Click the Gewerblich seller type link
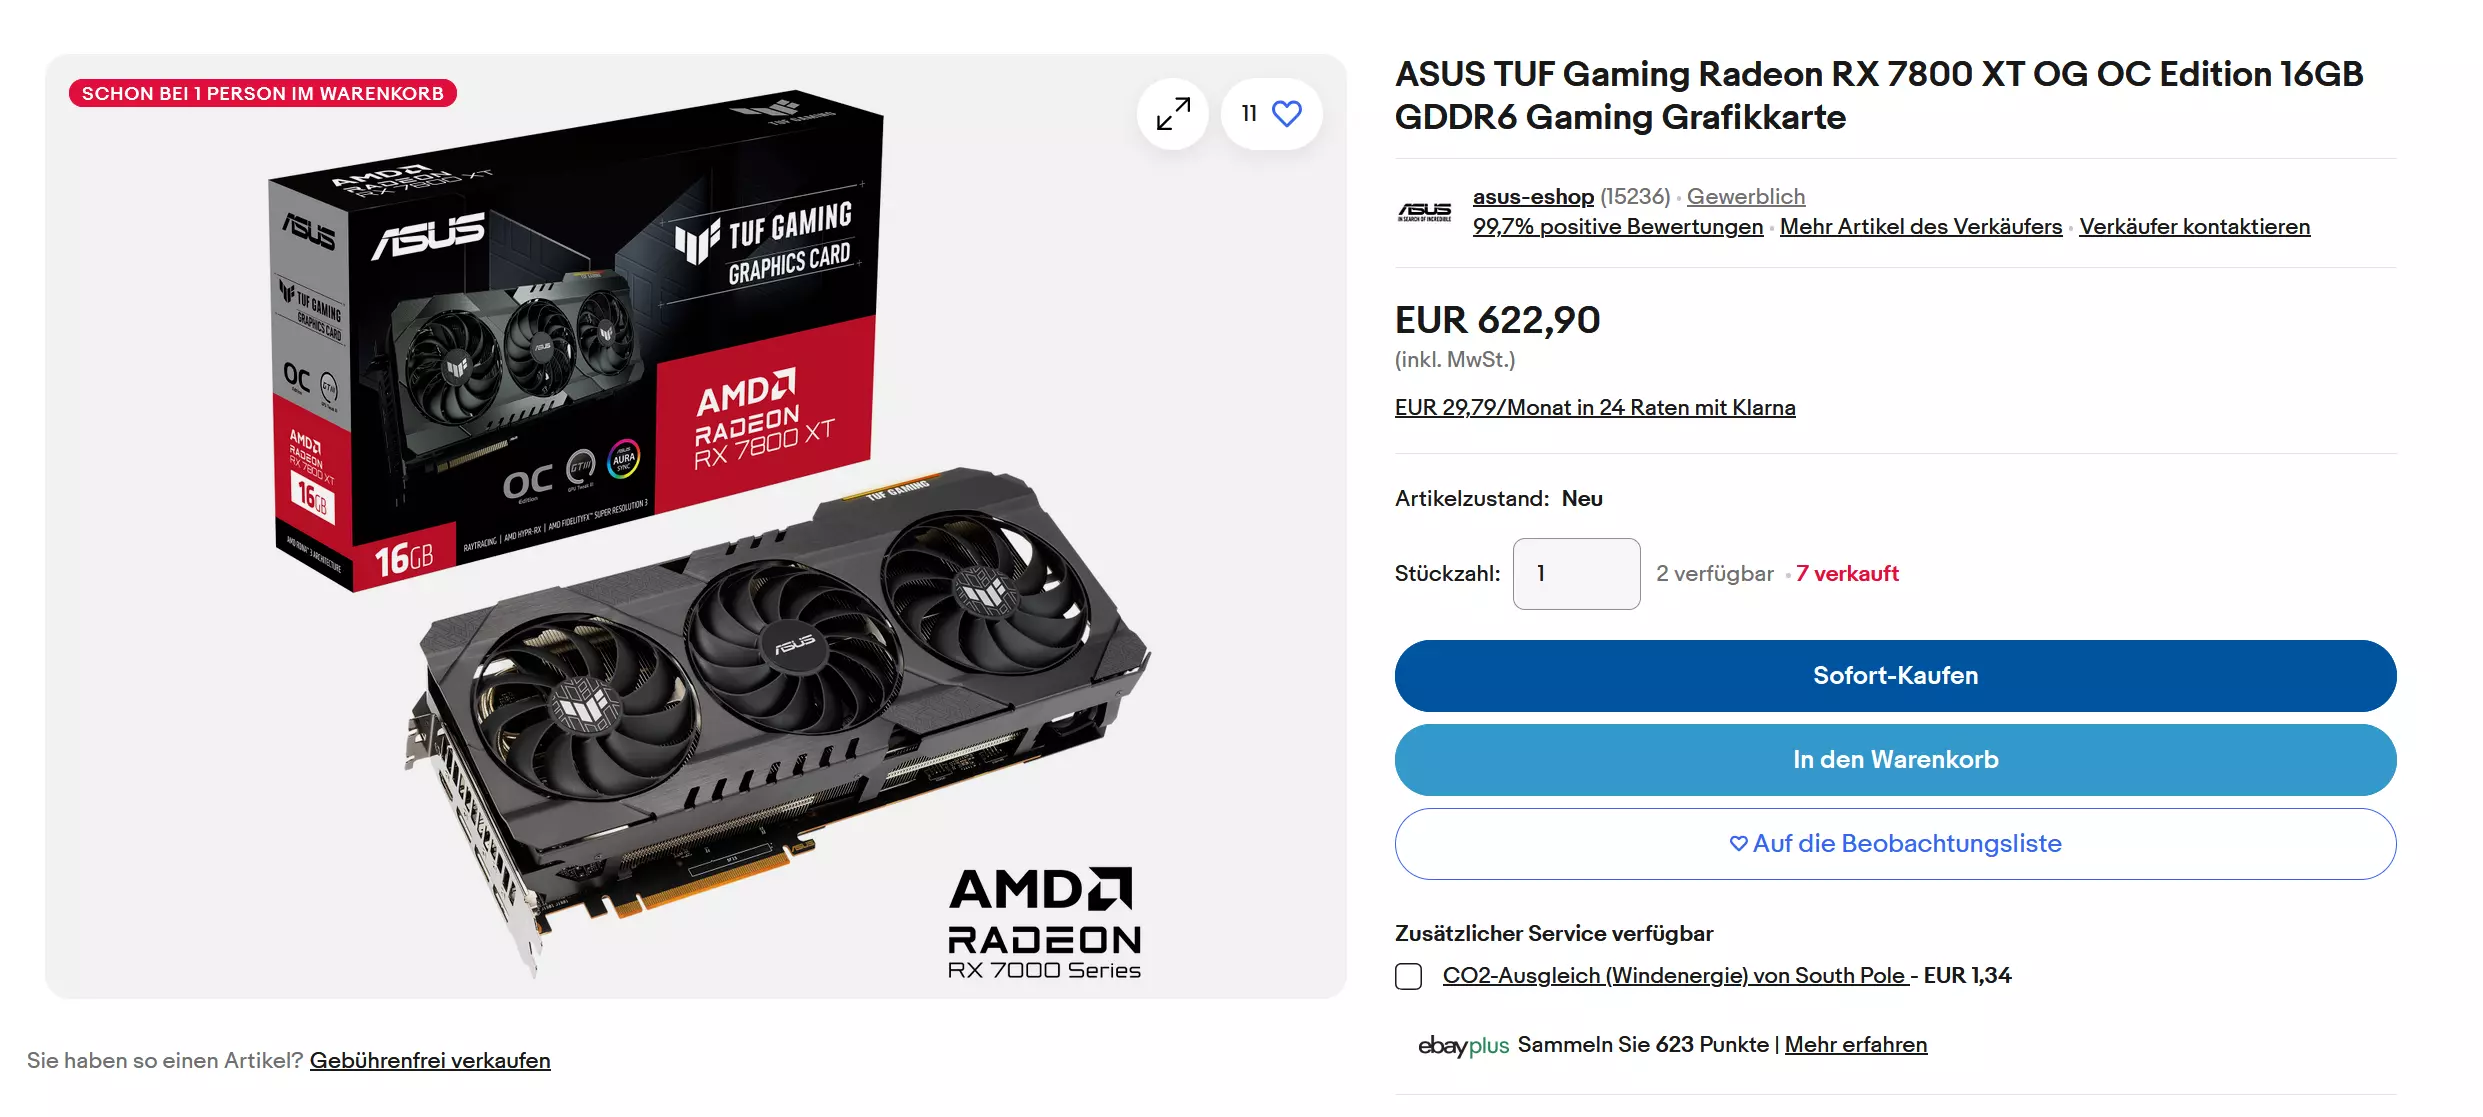The height and width of the screenshot is (1117, 2483). point(1745,197)
